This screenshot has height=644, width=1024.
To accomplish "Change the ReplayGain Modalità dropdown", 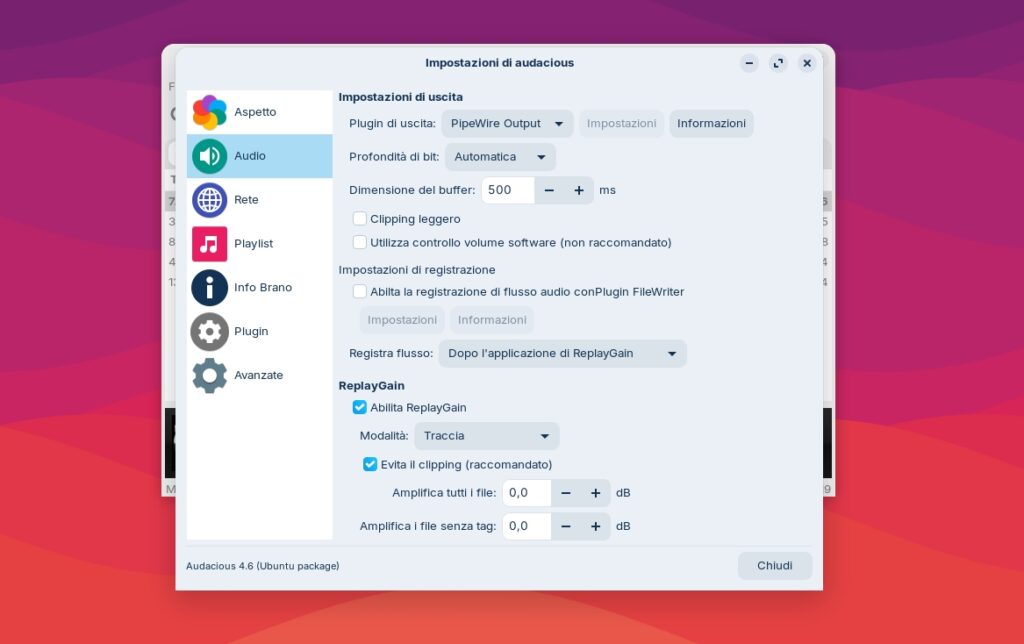I will [x=487, y=436].
